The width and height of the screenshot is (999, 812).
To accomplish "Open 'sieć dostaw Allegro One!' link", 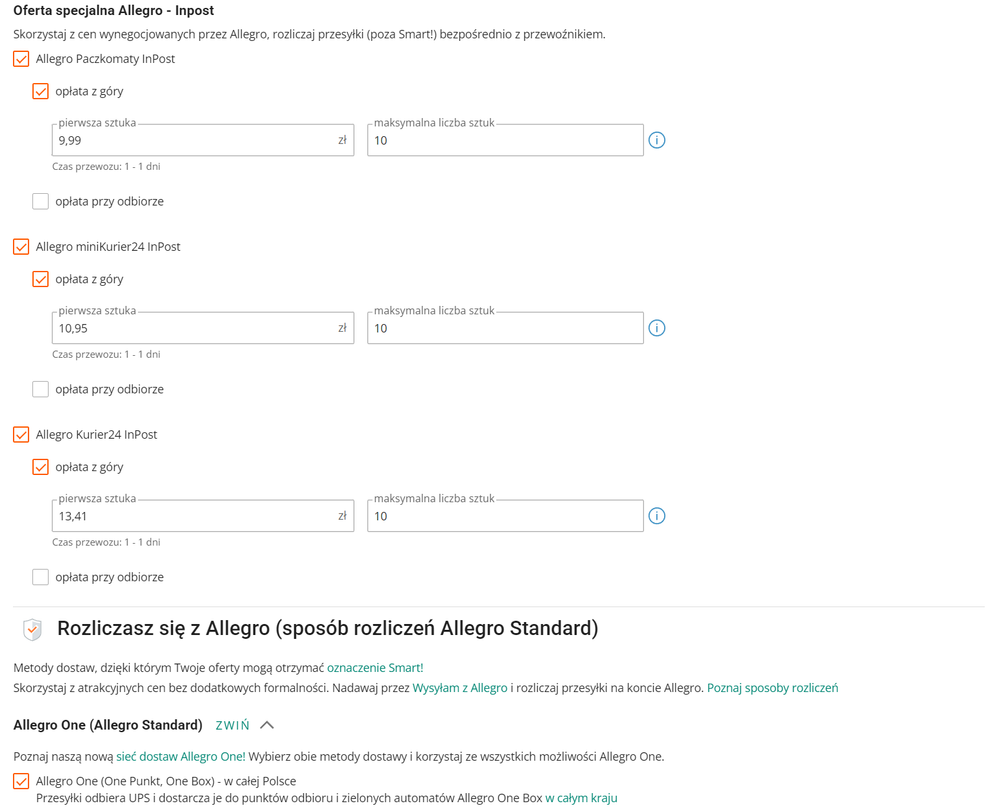I will (x=181, y=757).
